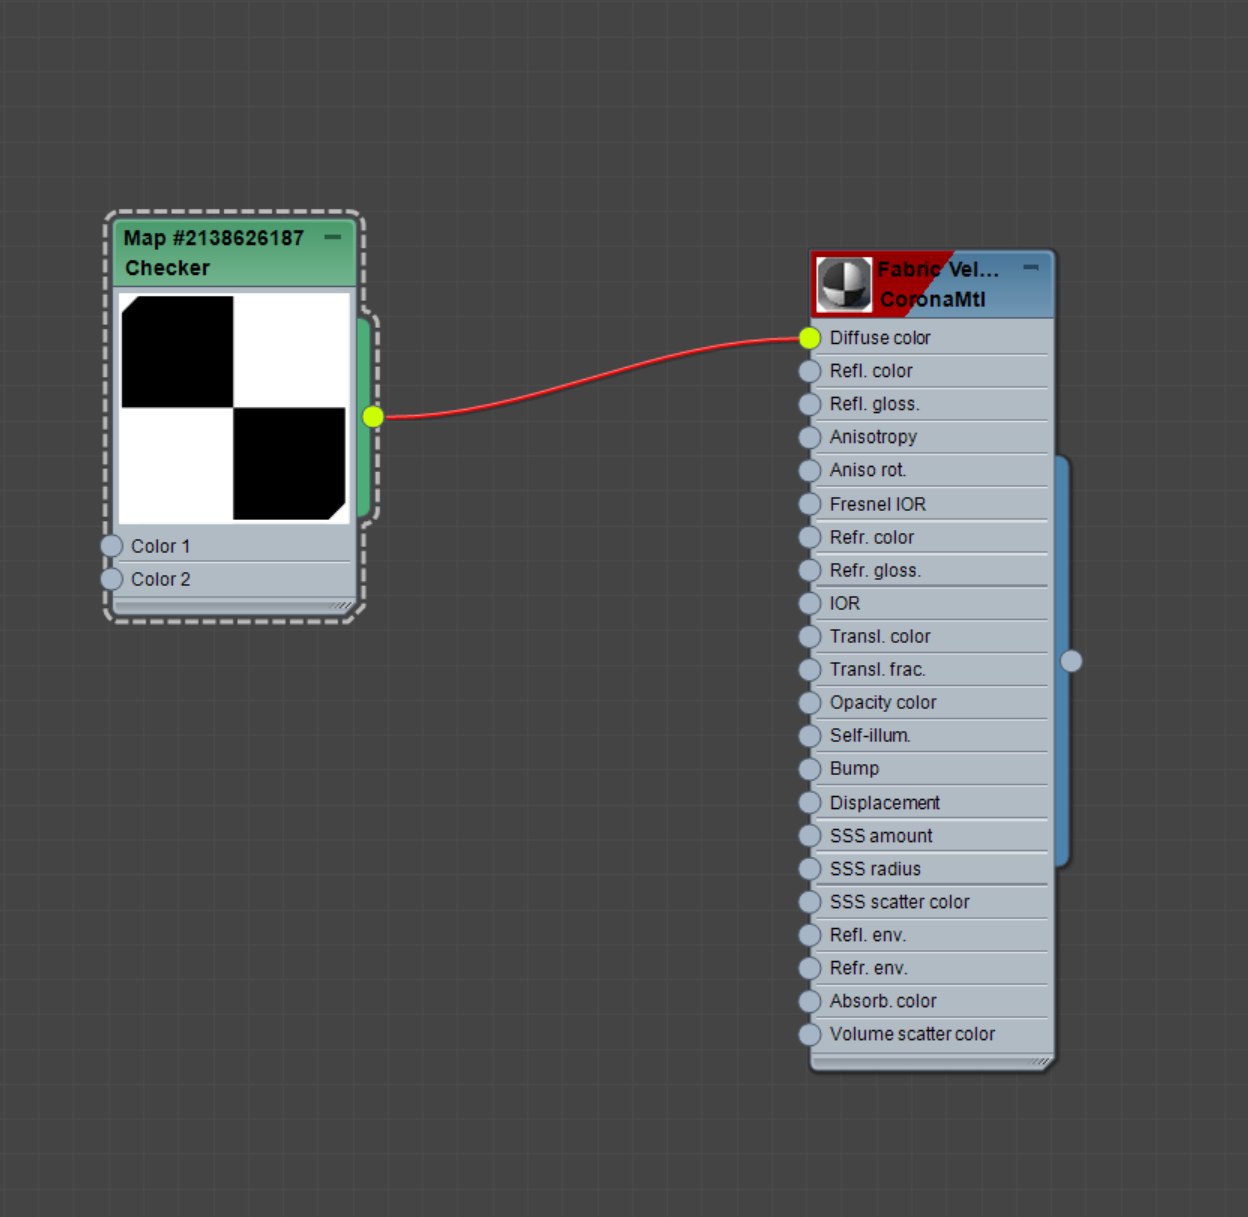Click the Volume scatter color input socket

810,1034
